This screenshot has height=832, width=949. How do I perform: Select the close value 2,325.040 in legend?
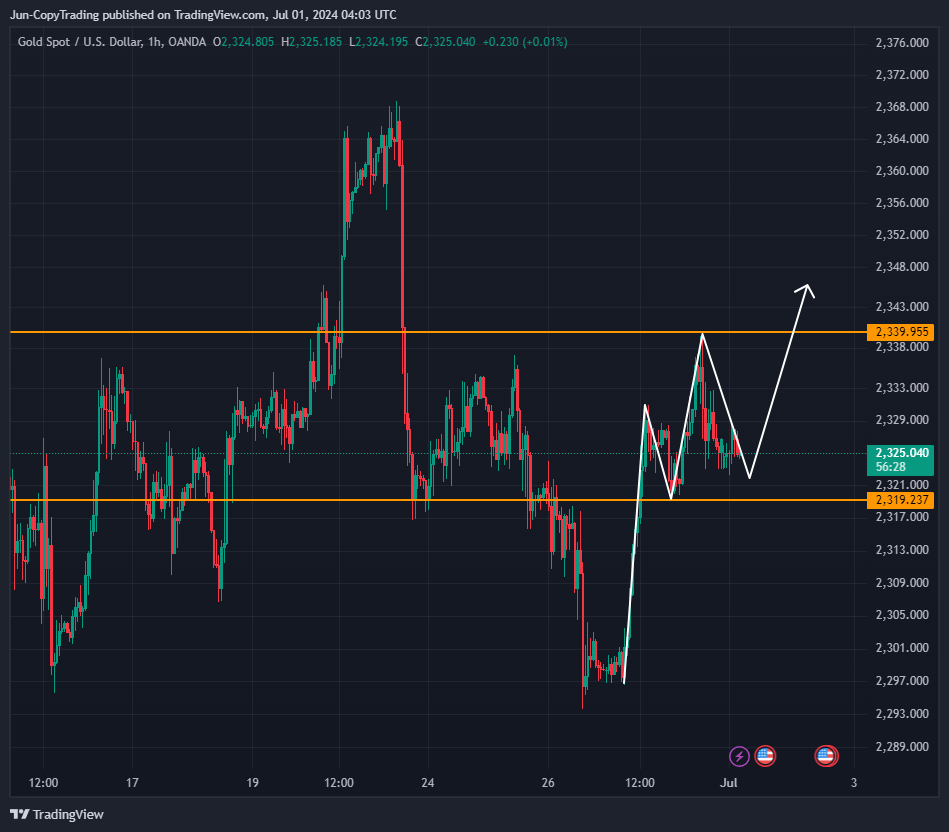[448, 42]
